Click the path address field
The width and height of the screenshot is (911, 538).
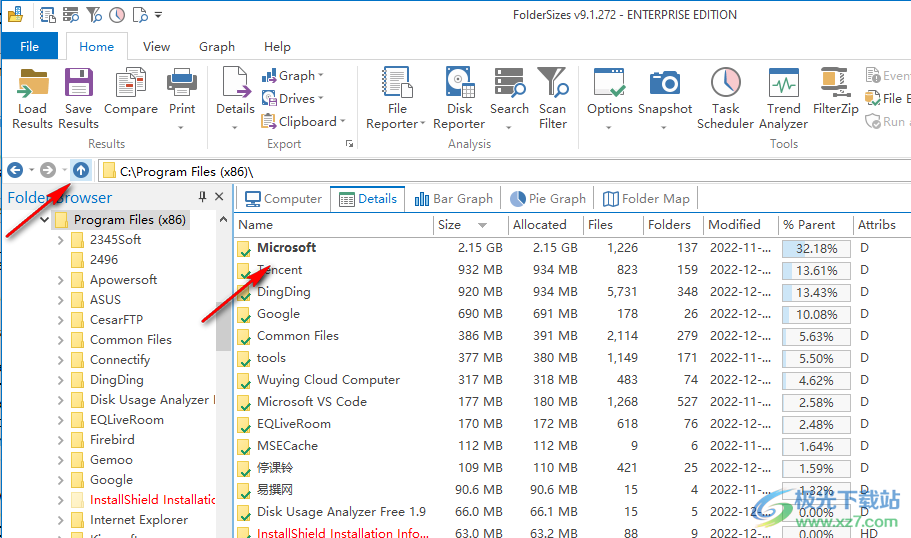pyautogui.click(x=504, y=171)
